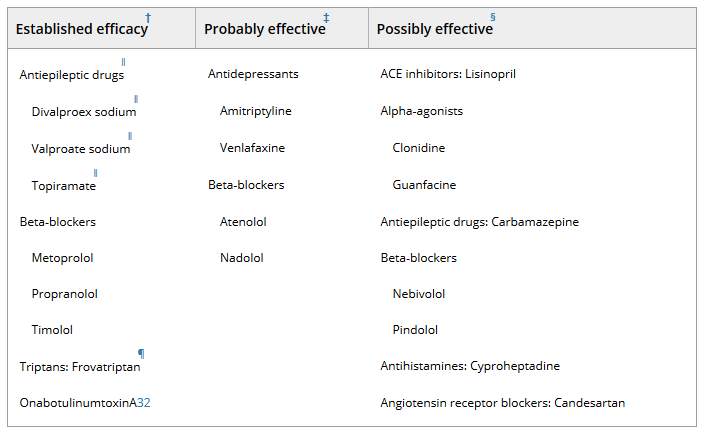Screen dimensions: 705x429
Task: Open the red footnote marker after Divalproex sodium
Action: [136, 99]
